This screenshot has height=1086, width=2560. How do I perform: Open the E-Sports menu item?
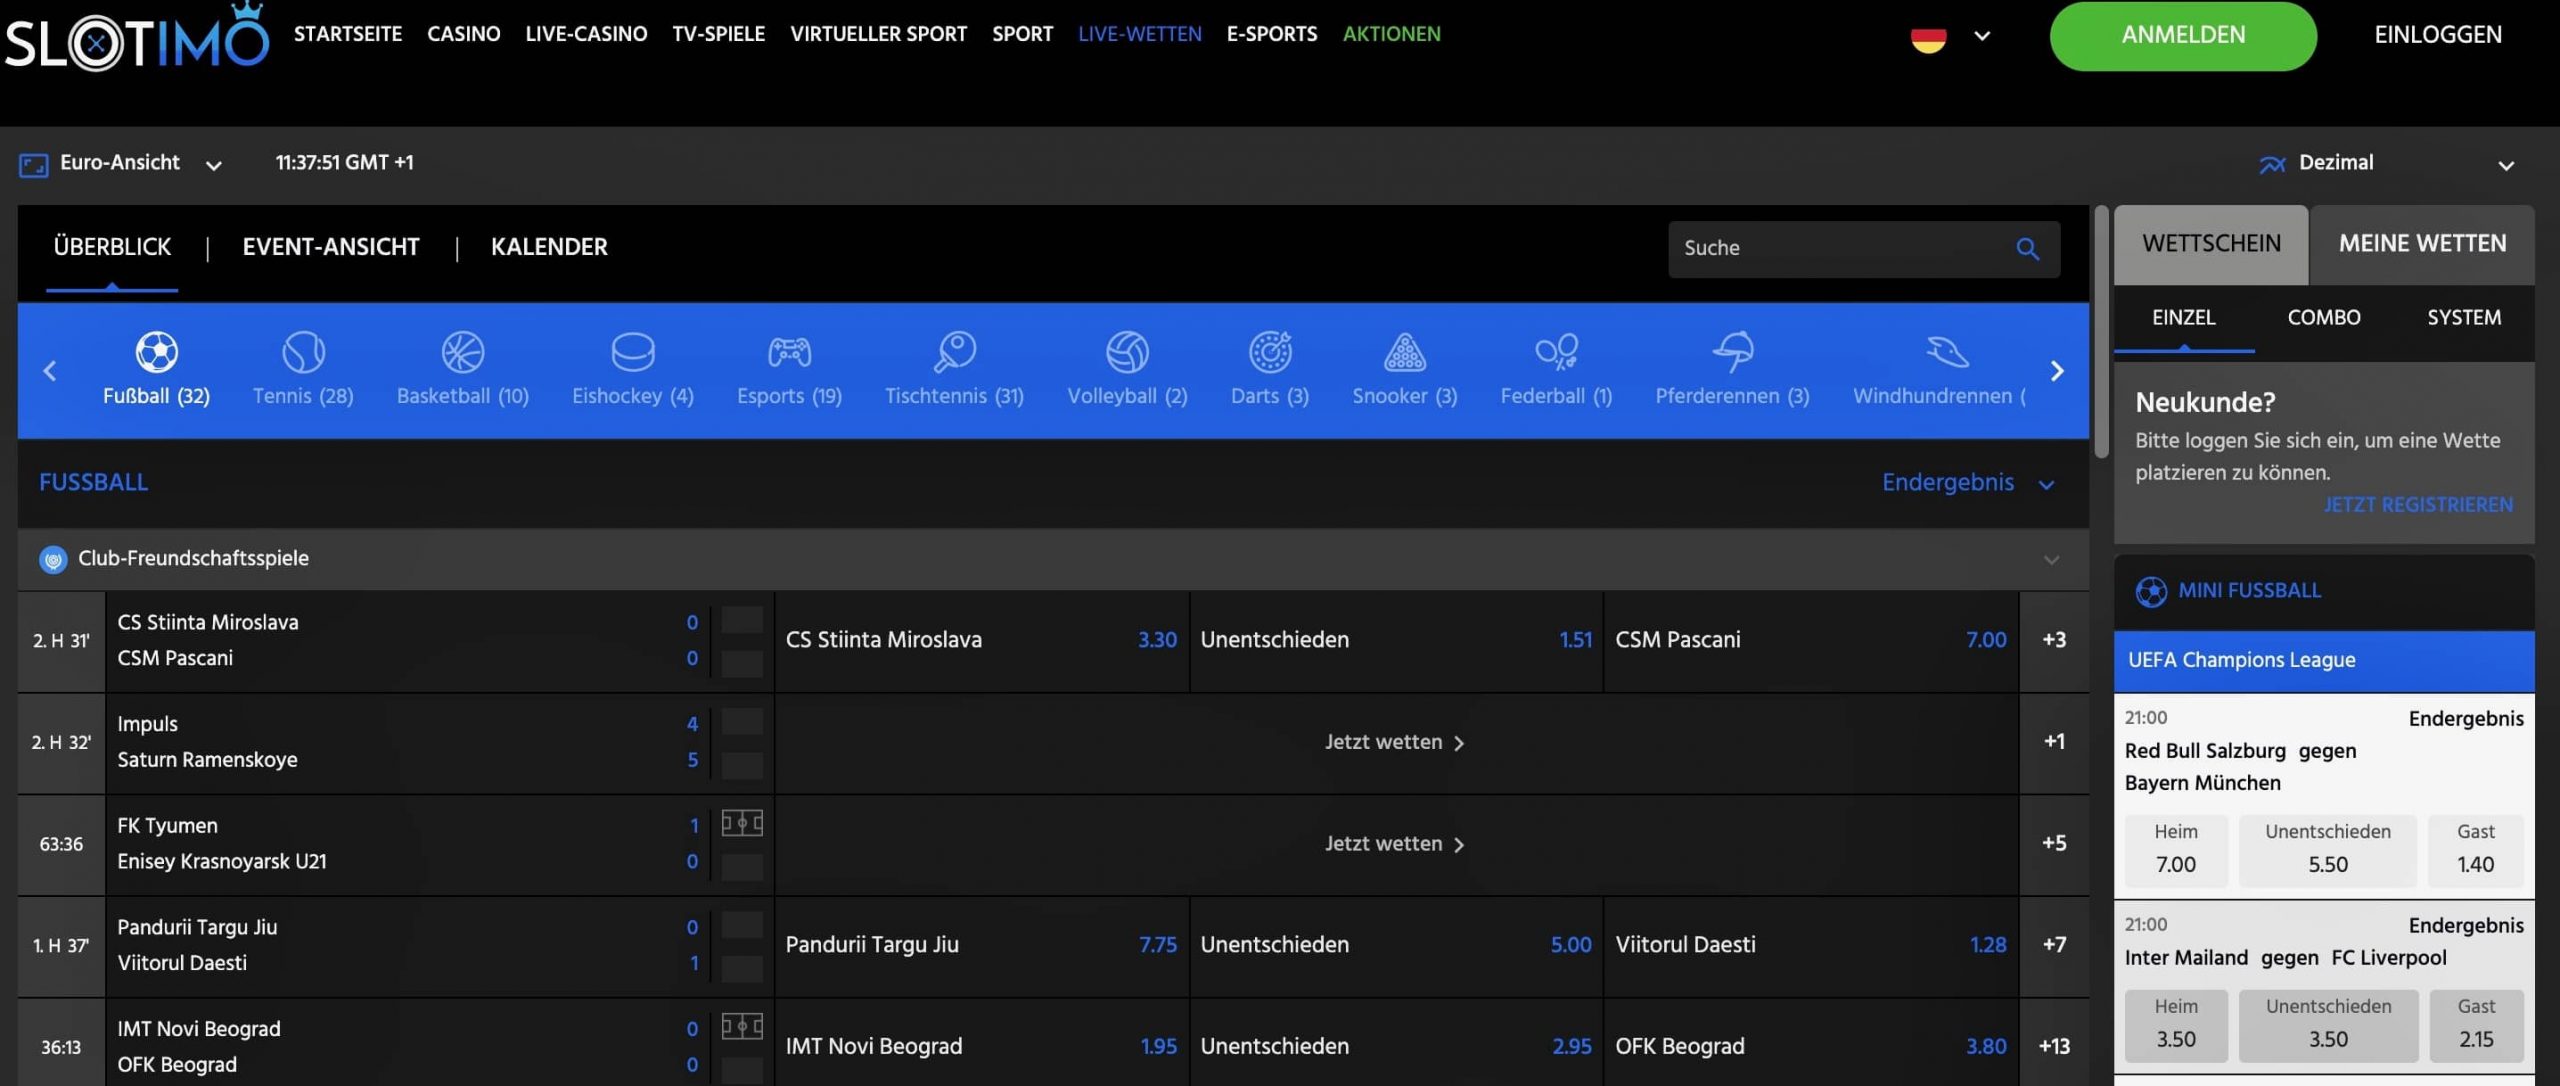point(1272,34)
